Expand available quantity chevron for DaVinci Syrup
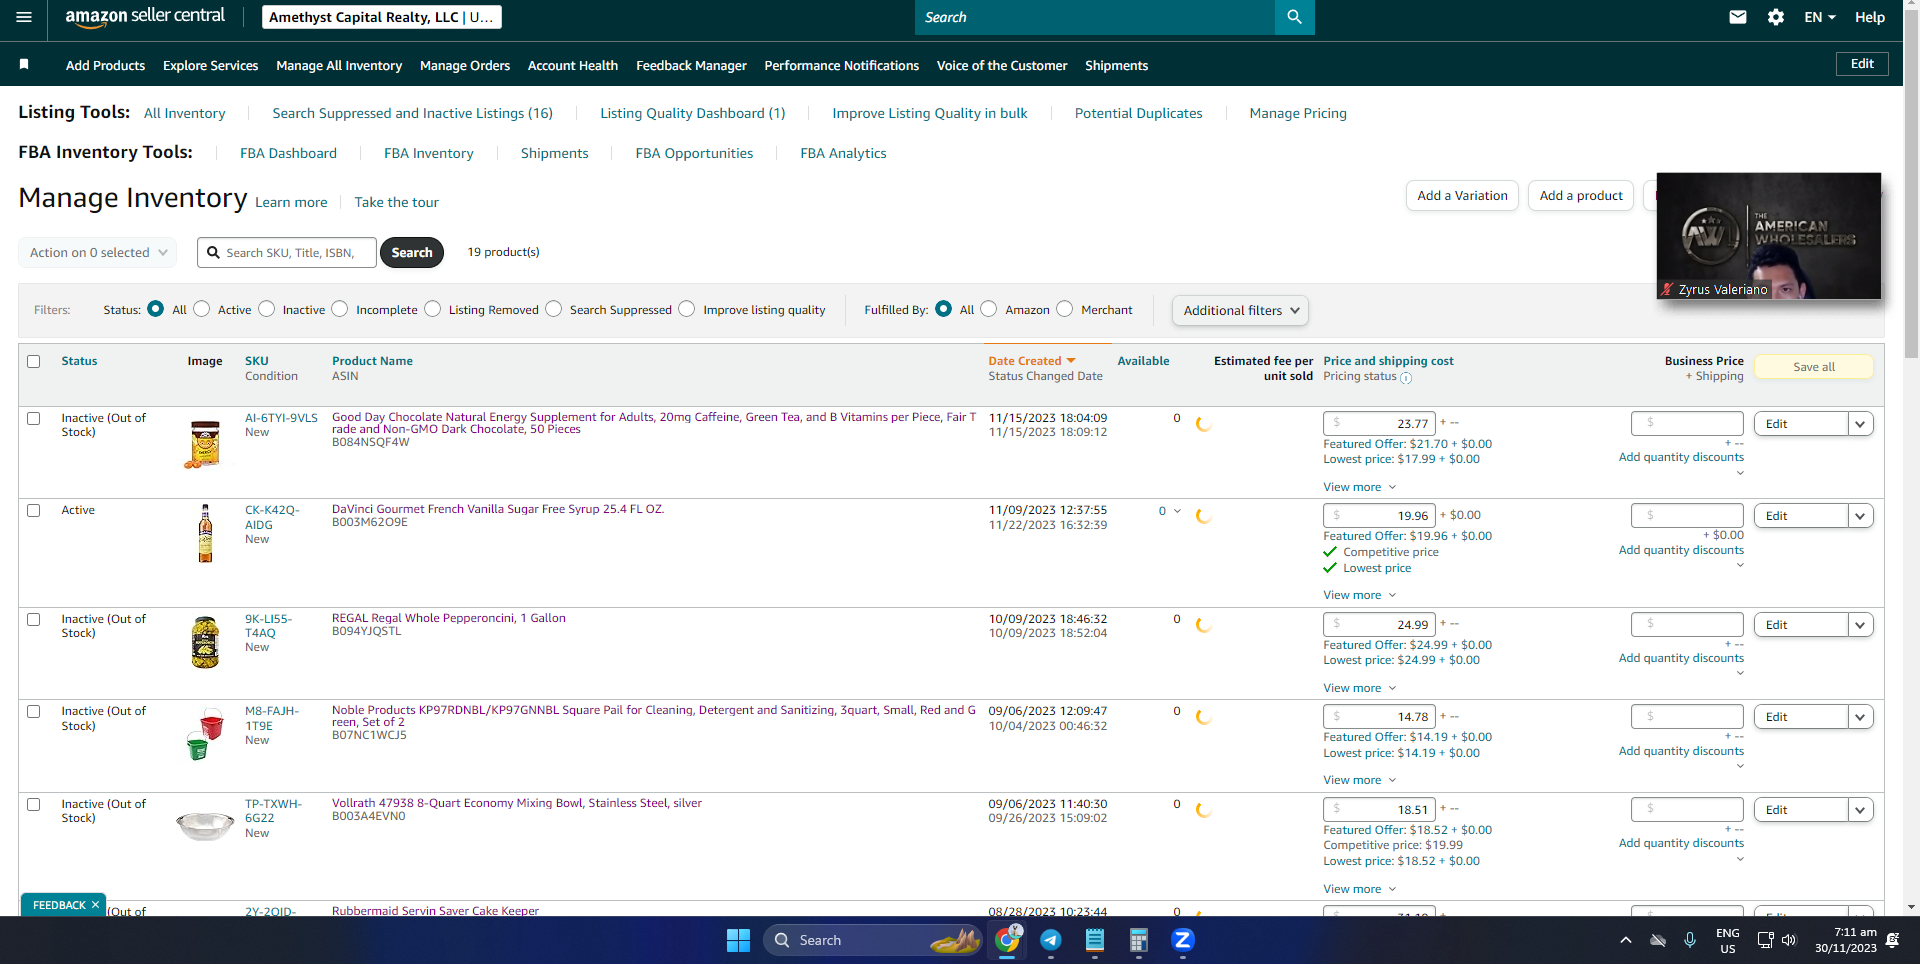The width and height of the screenshot is (1920, 964). tap(1177, 511)
